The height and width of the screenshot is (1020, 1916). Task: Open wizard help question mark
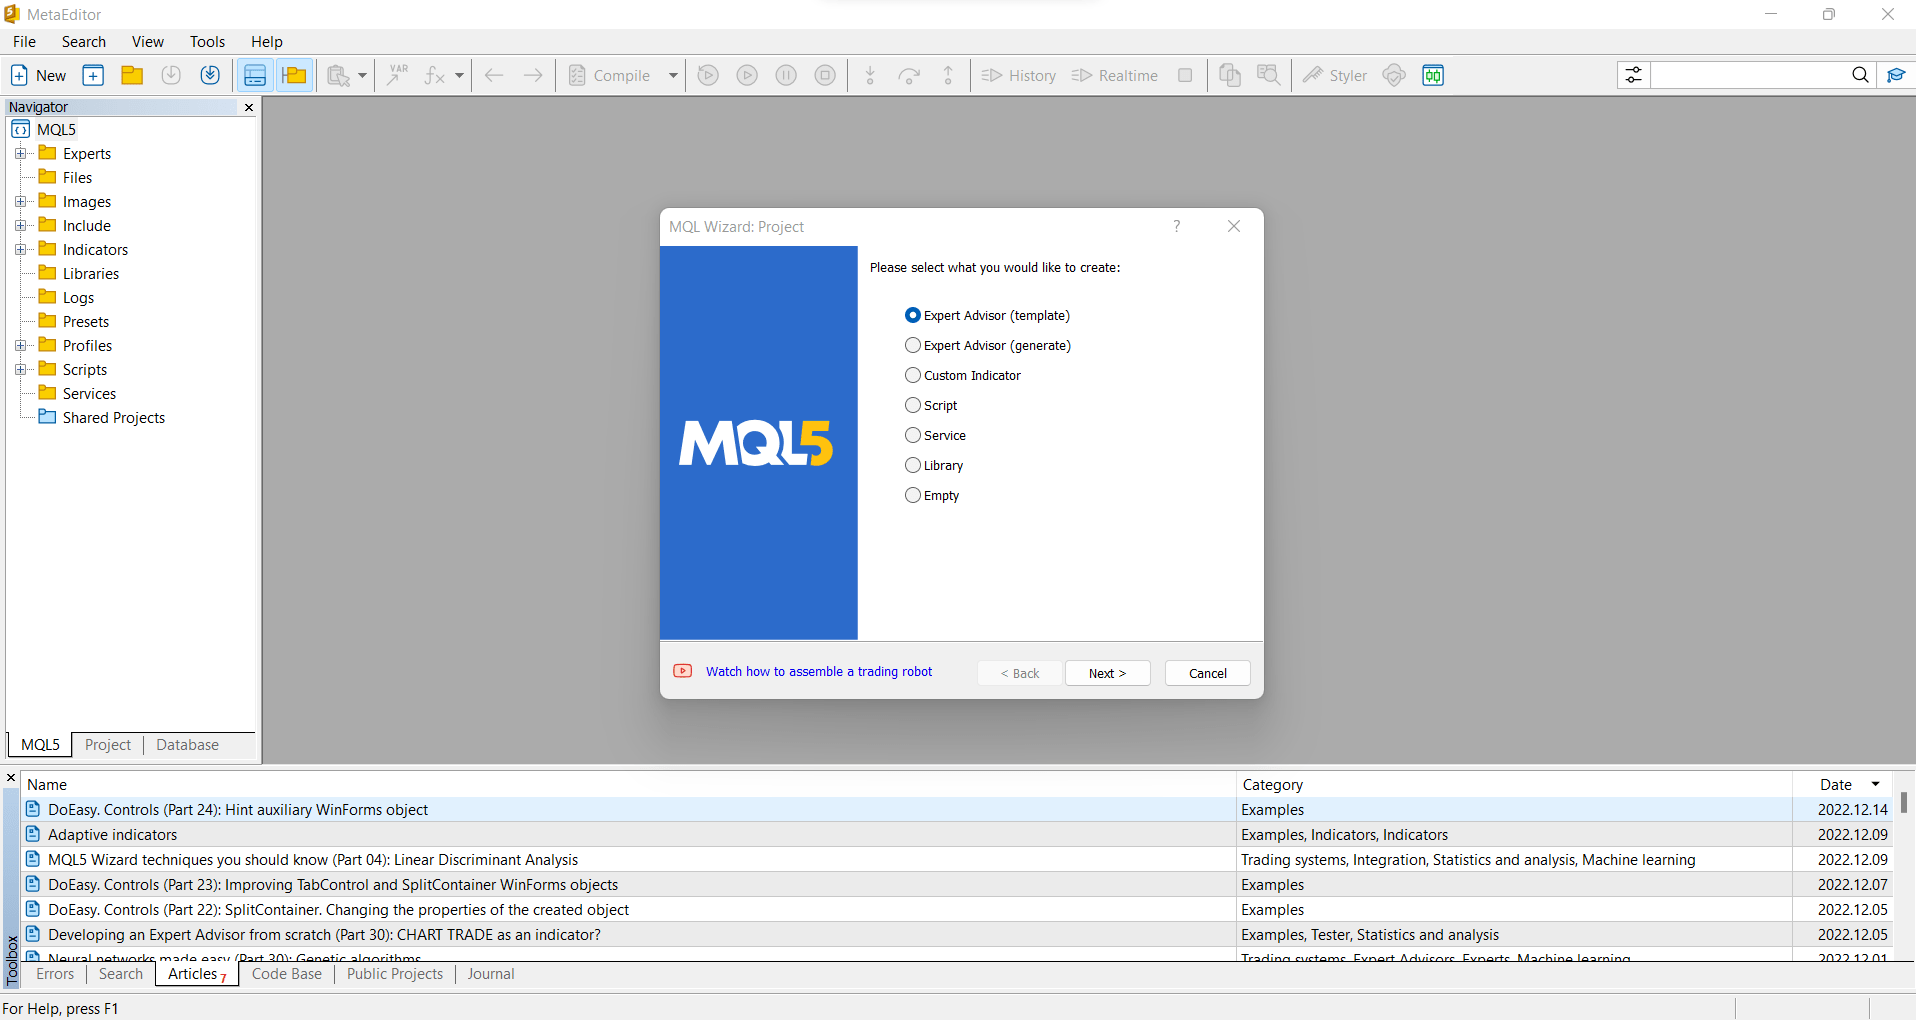point(1177,226)
